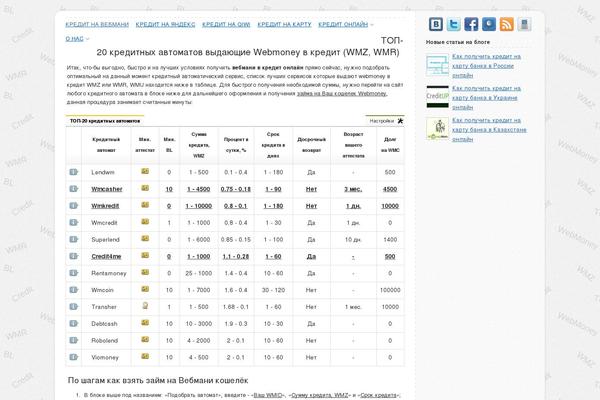The width and height of the screenshot is (600, 400).
Task: Click the settings star icon beside Настройки
Action: pyautogui.click(x=400, y=121)
